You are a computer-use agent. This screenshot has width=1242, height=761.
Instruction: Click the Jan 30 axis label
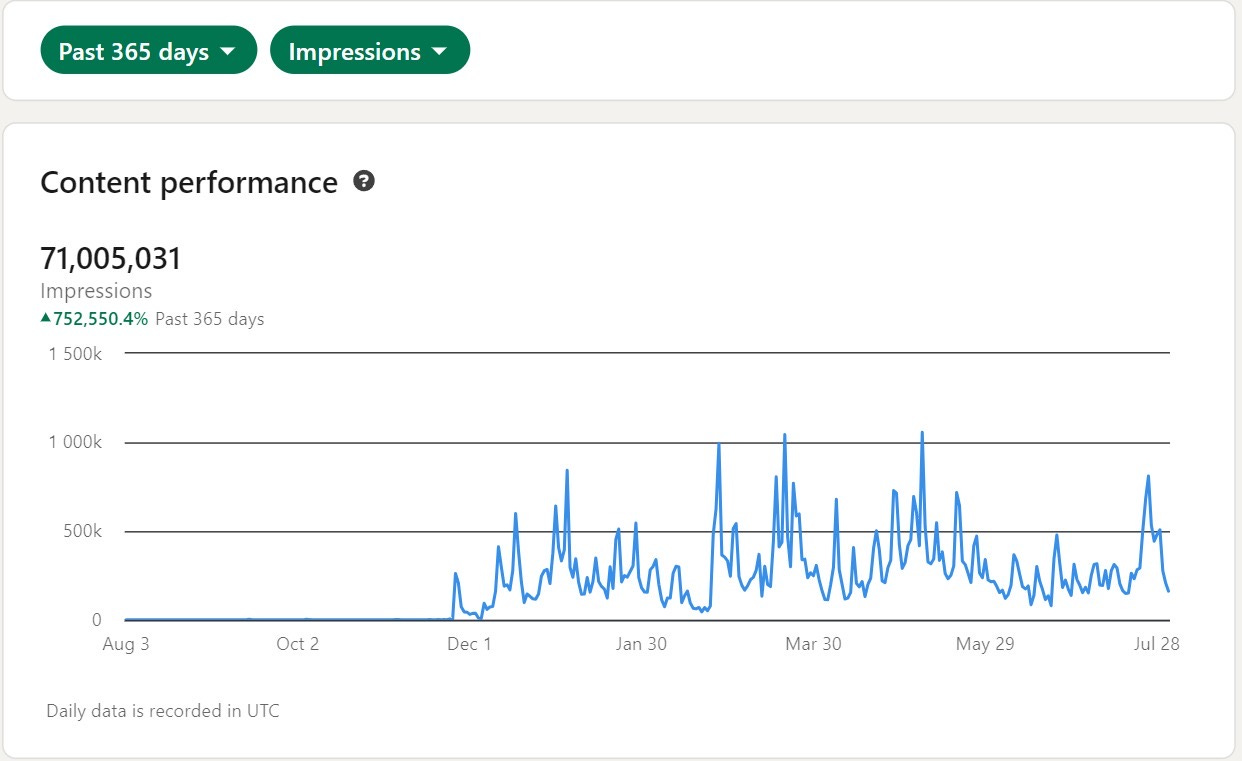pyautogui.click(x=641, y=644)
